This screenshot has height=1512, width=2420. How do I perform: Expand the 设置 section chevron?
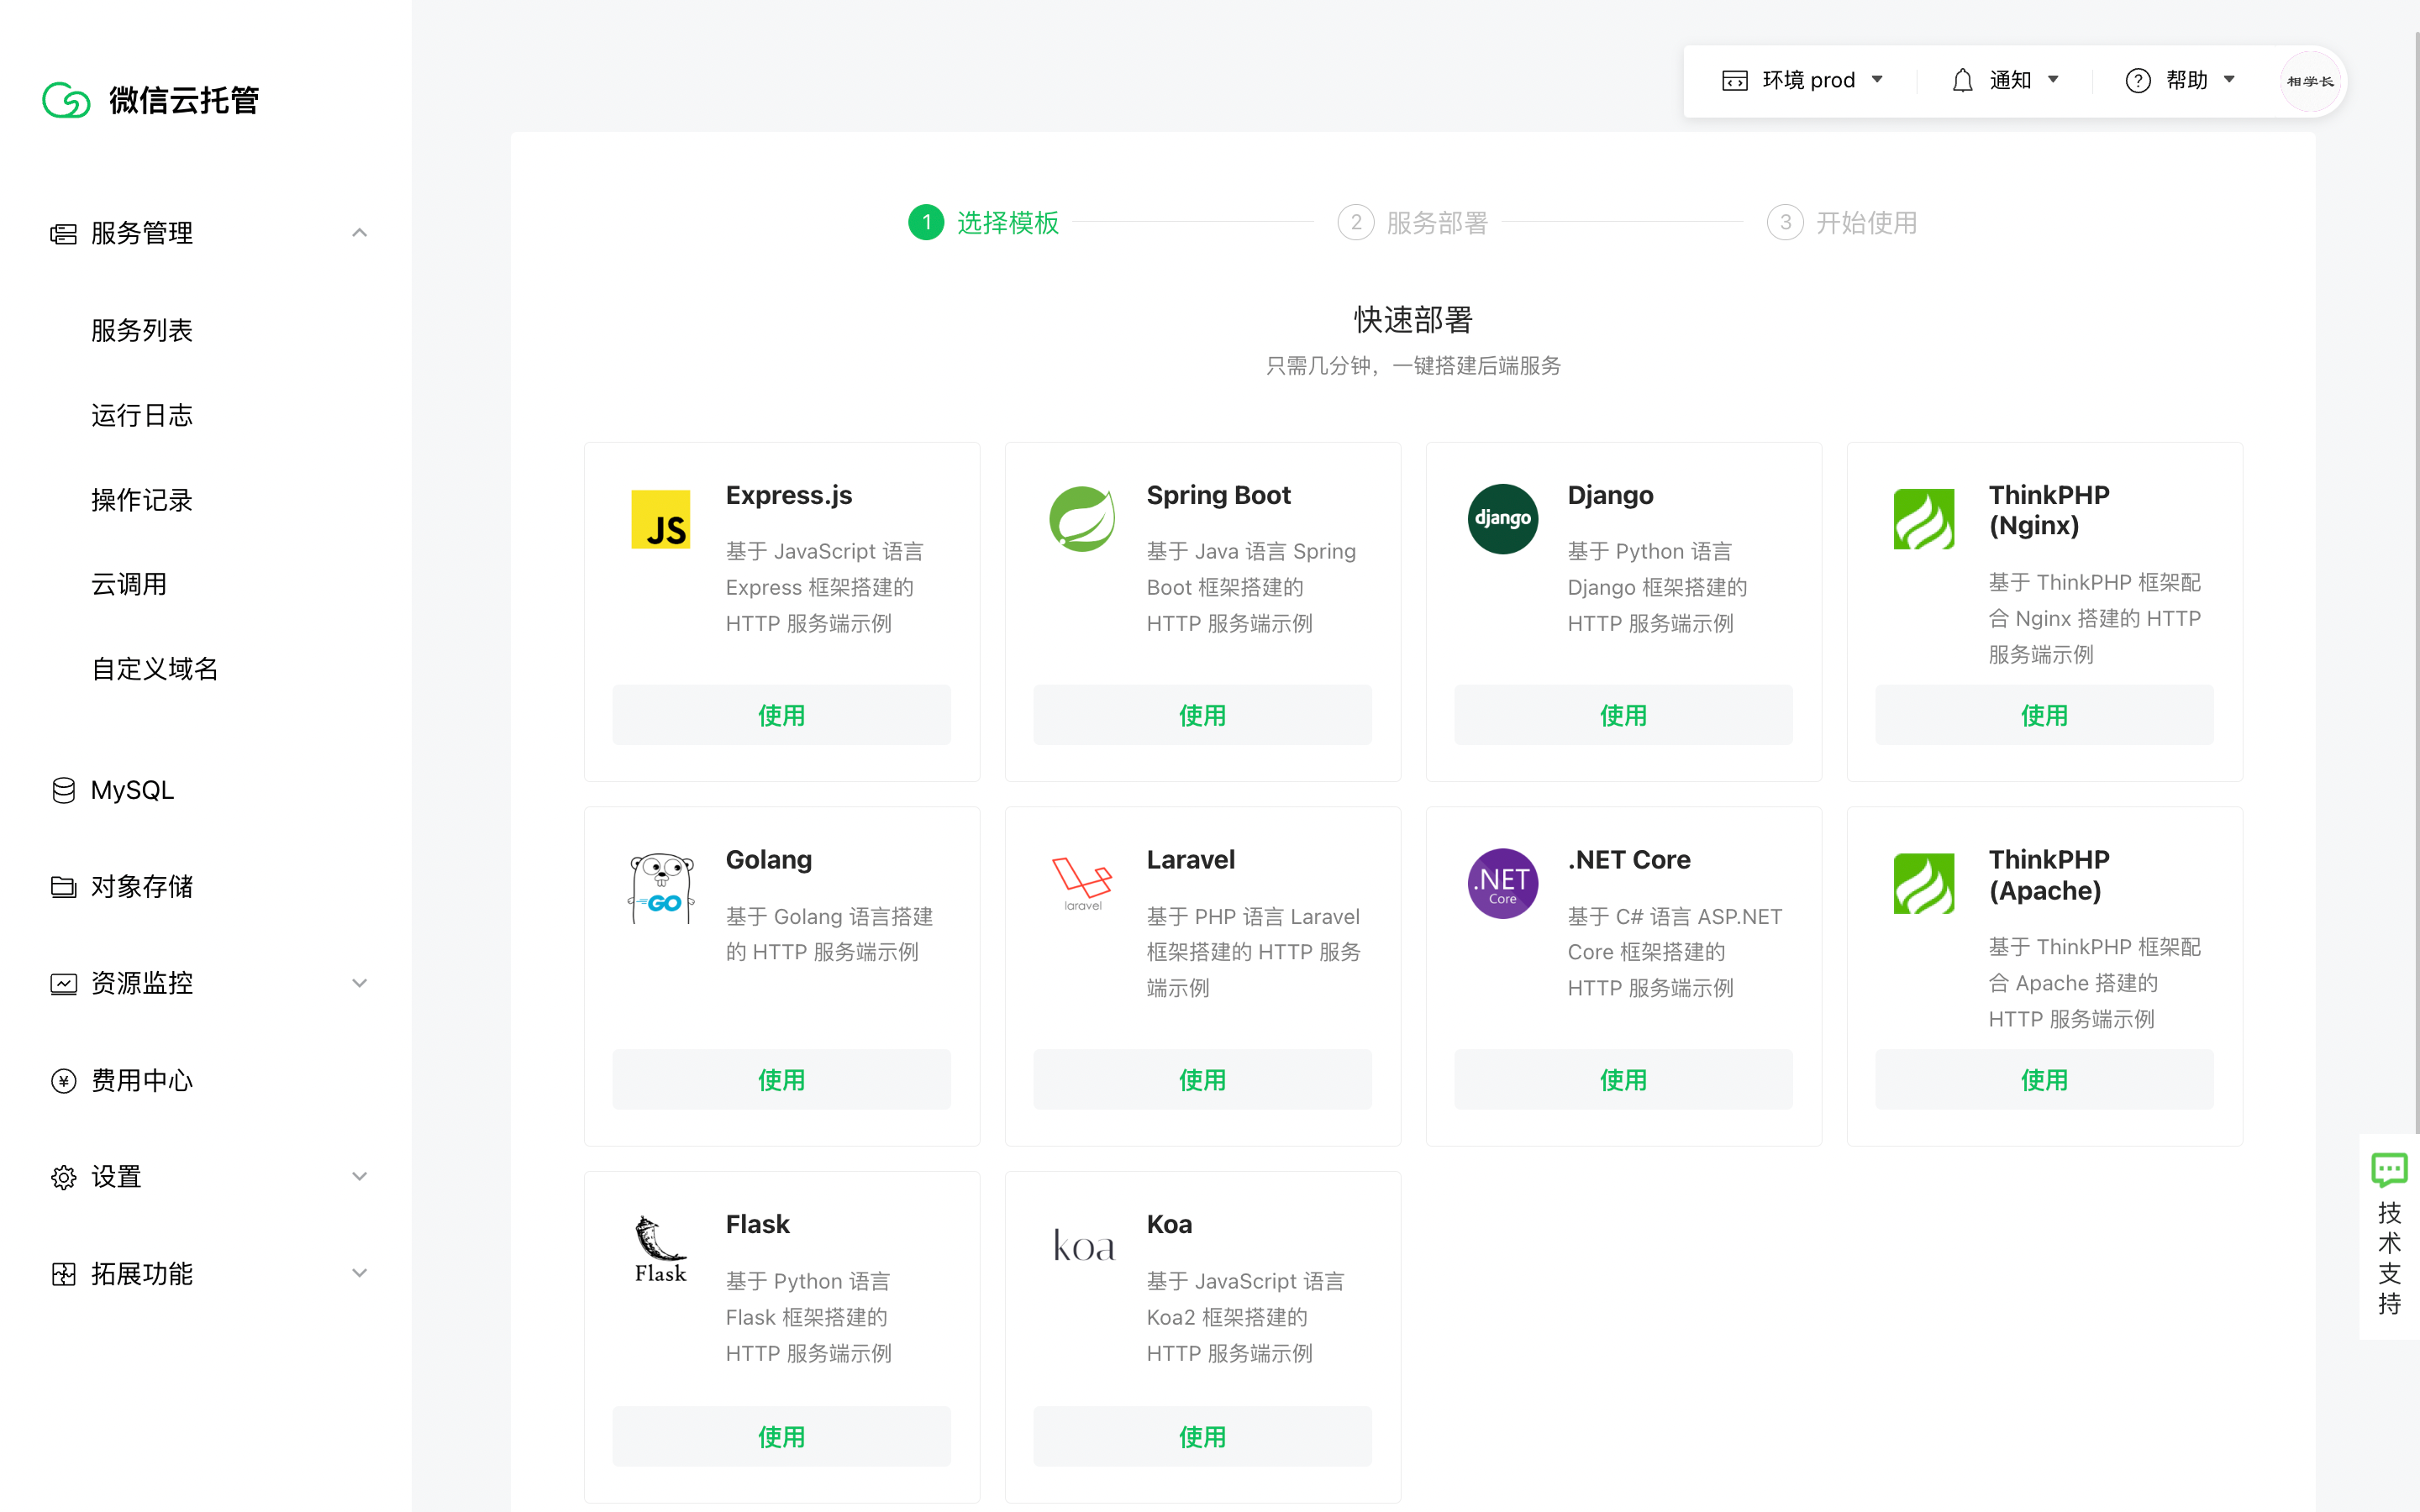[359, 1177]
